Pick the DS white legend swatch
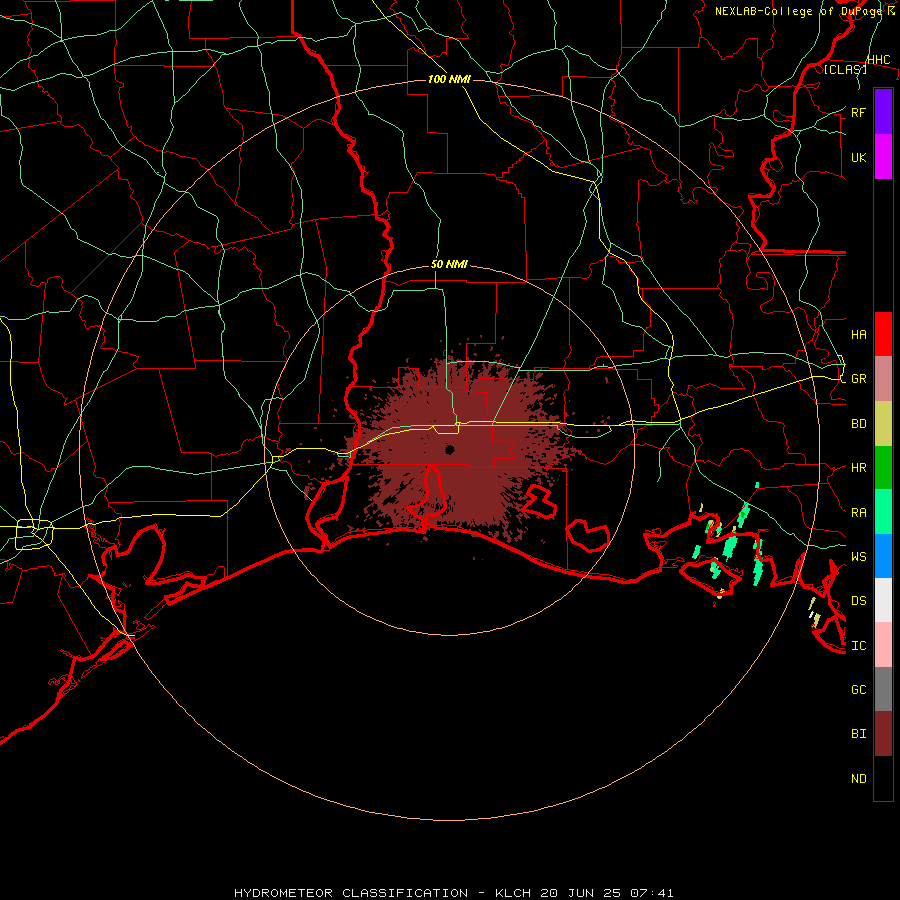The image size is (900, 900). coord(883,600)
